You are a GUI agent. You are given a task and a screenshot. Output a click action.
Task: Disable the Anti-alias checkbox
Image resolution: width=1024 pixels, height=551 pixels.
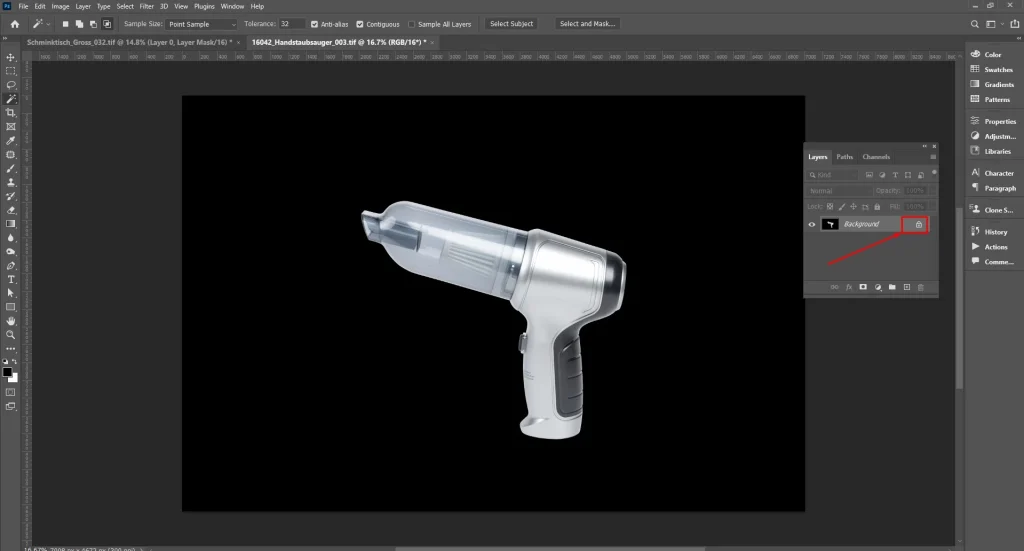tap(316, 24)
